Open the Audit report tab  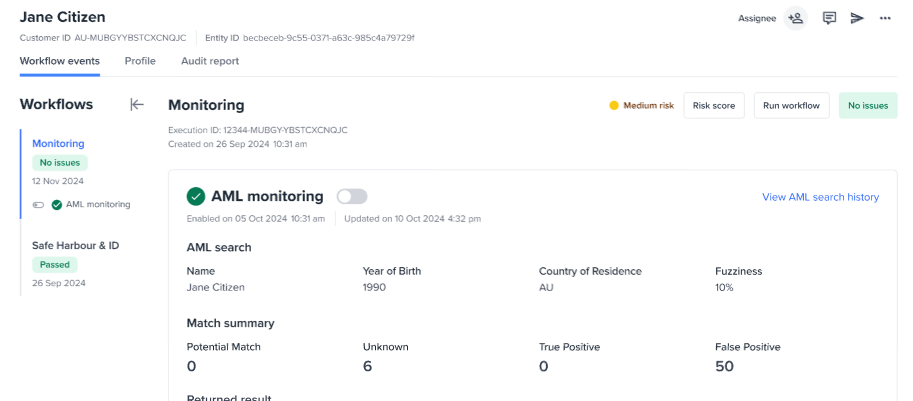coord(210,61)
